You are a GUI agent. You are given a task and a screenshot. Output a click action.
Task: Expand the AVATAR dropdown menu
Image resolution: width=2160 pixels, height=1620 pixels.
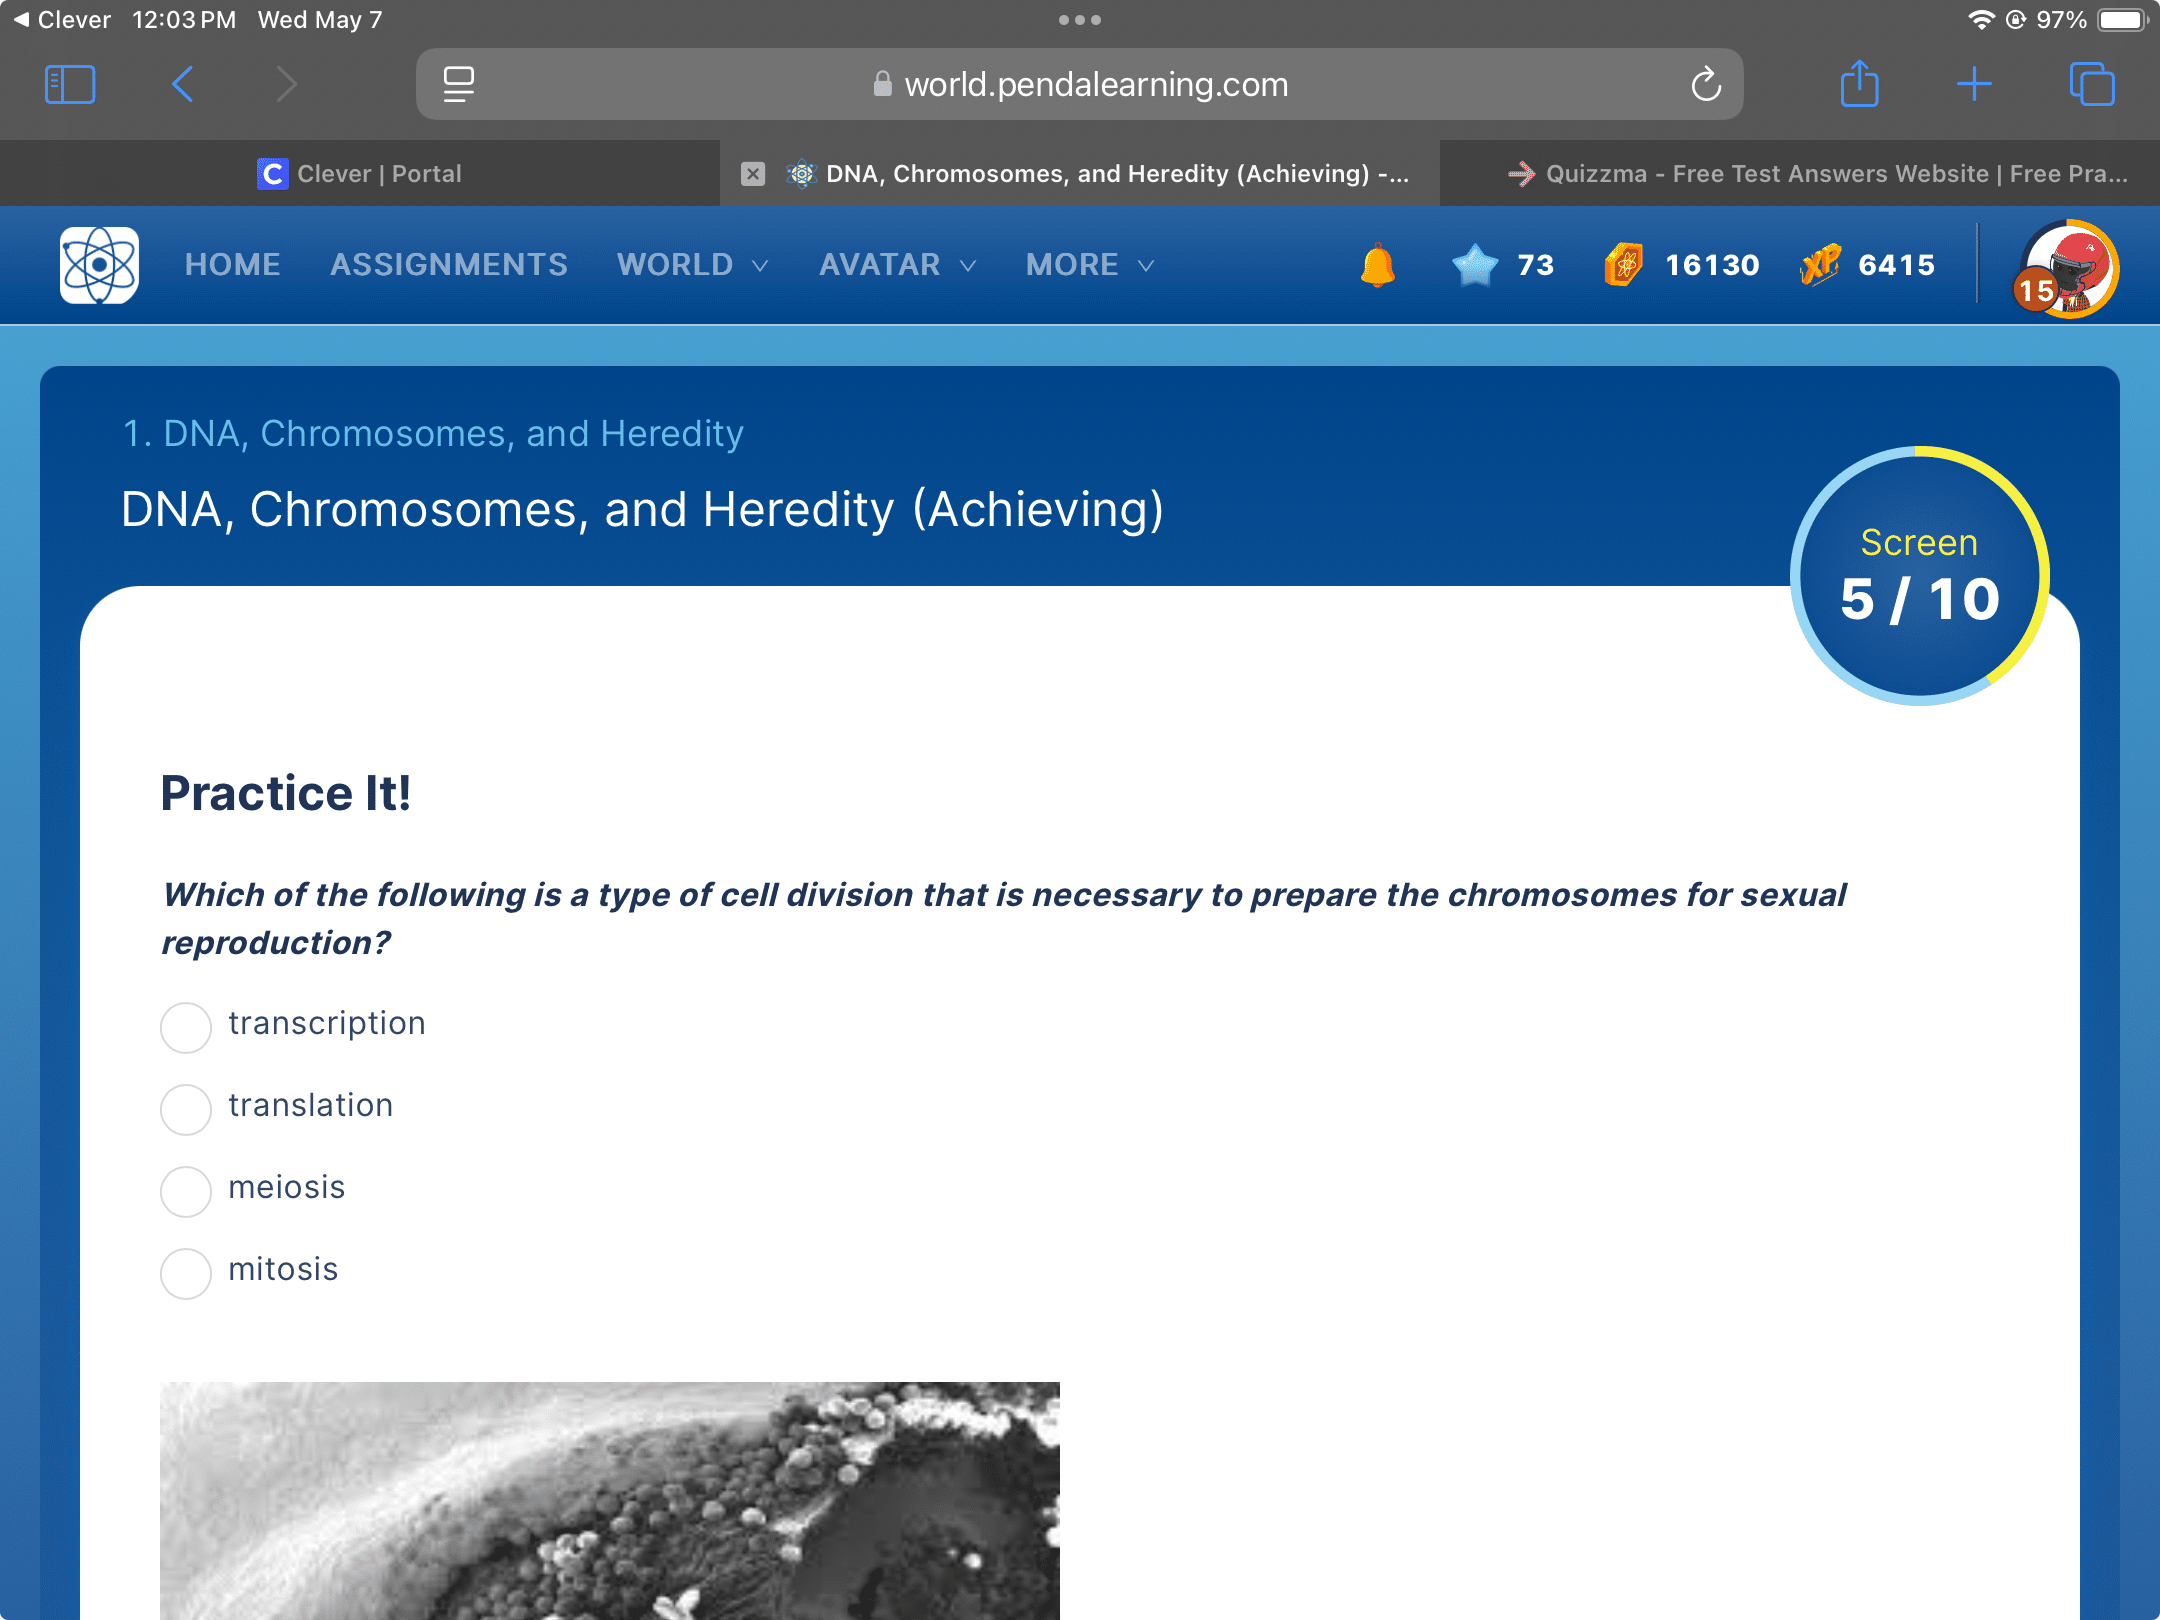897,265
